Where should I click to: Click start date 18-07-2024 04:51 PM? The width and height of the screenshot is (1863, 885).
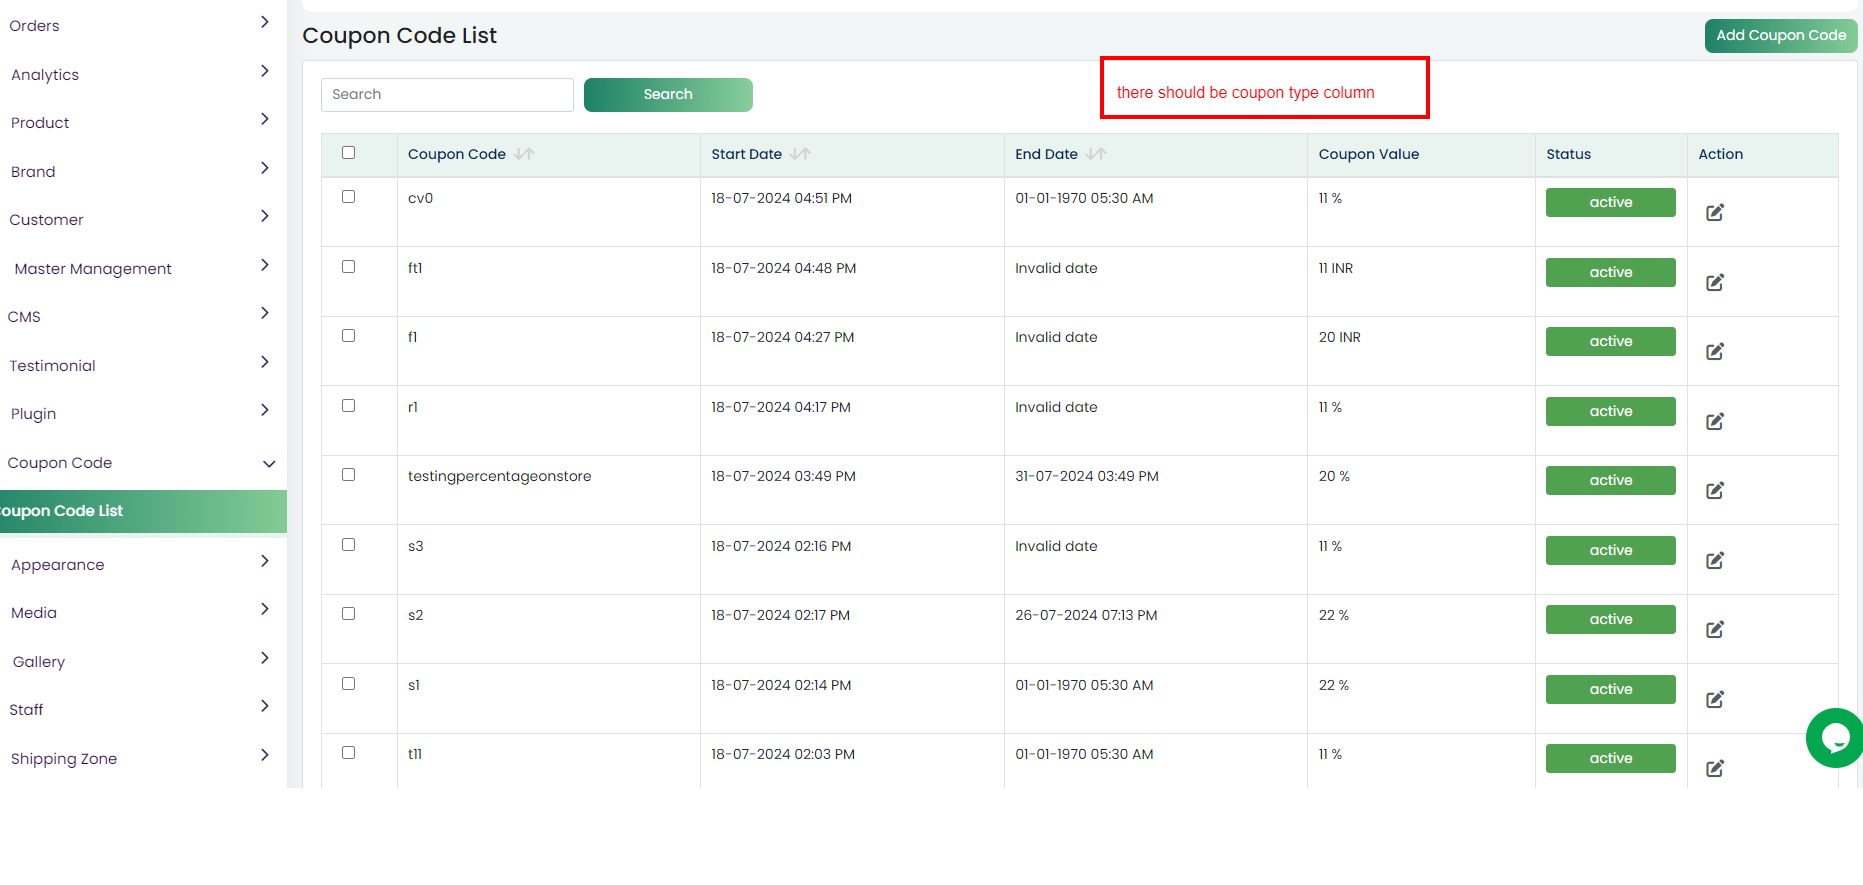coord(781,198)
